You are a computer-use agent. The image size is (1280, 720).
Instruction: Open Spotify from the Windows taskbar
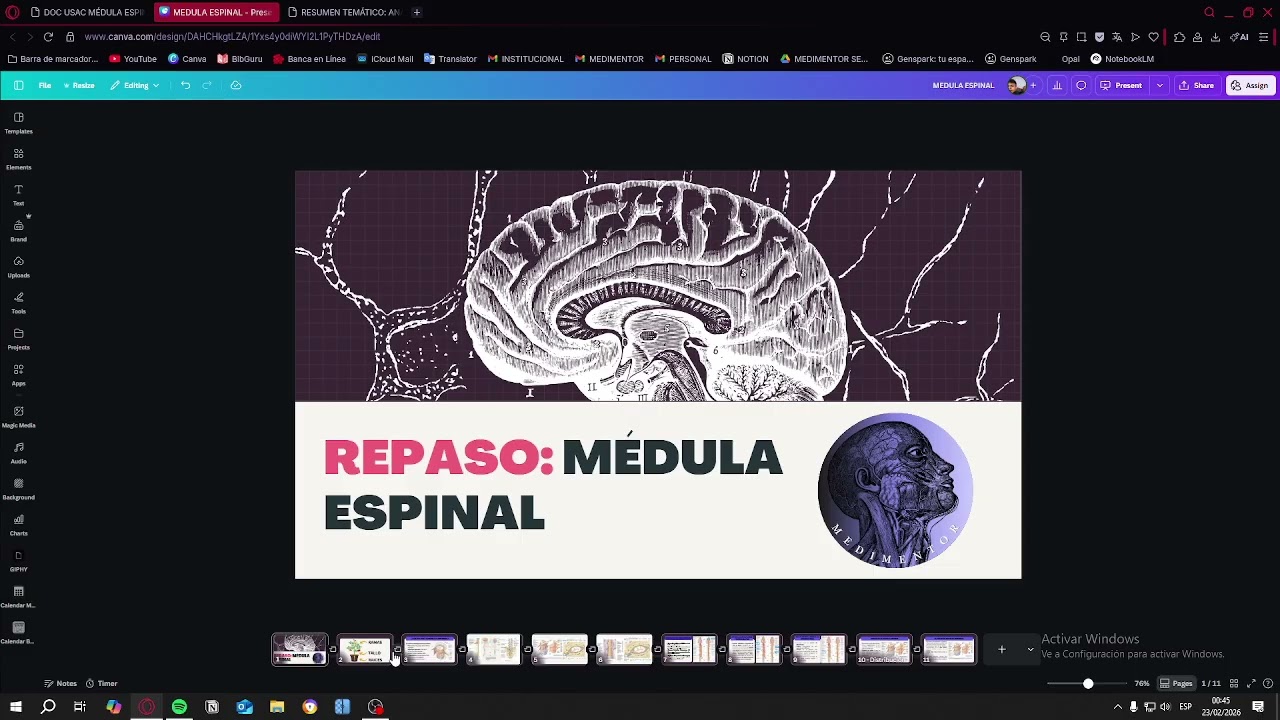(179, 707)
